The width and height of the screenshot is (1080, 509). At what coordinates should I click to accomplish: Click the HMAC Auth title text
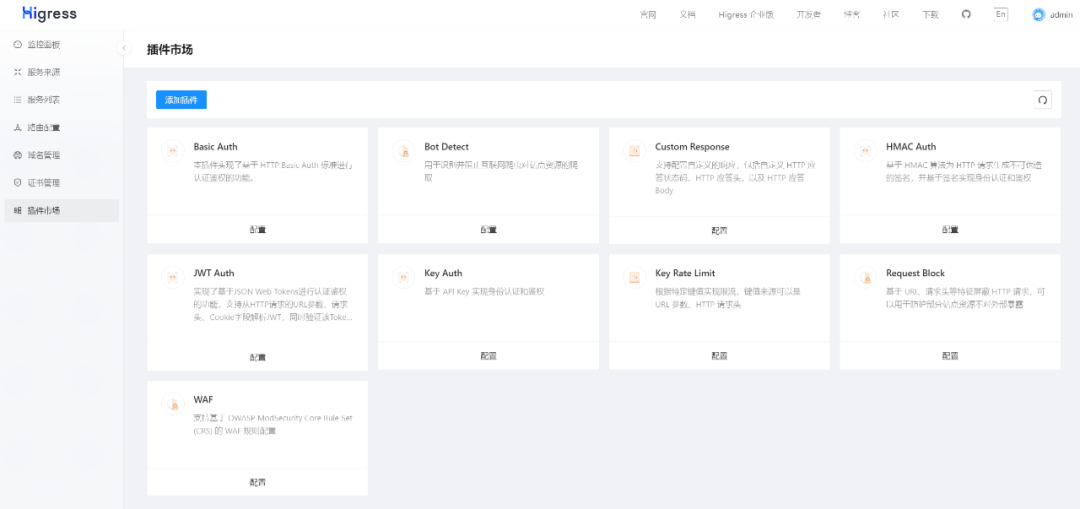911,147
